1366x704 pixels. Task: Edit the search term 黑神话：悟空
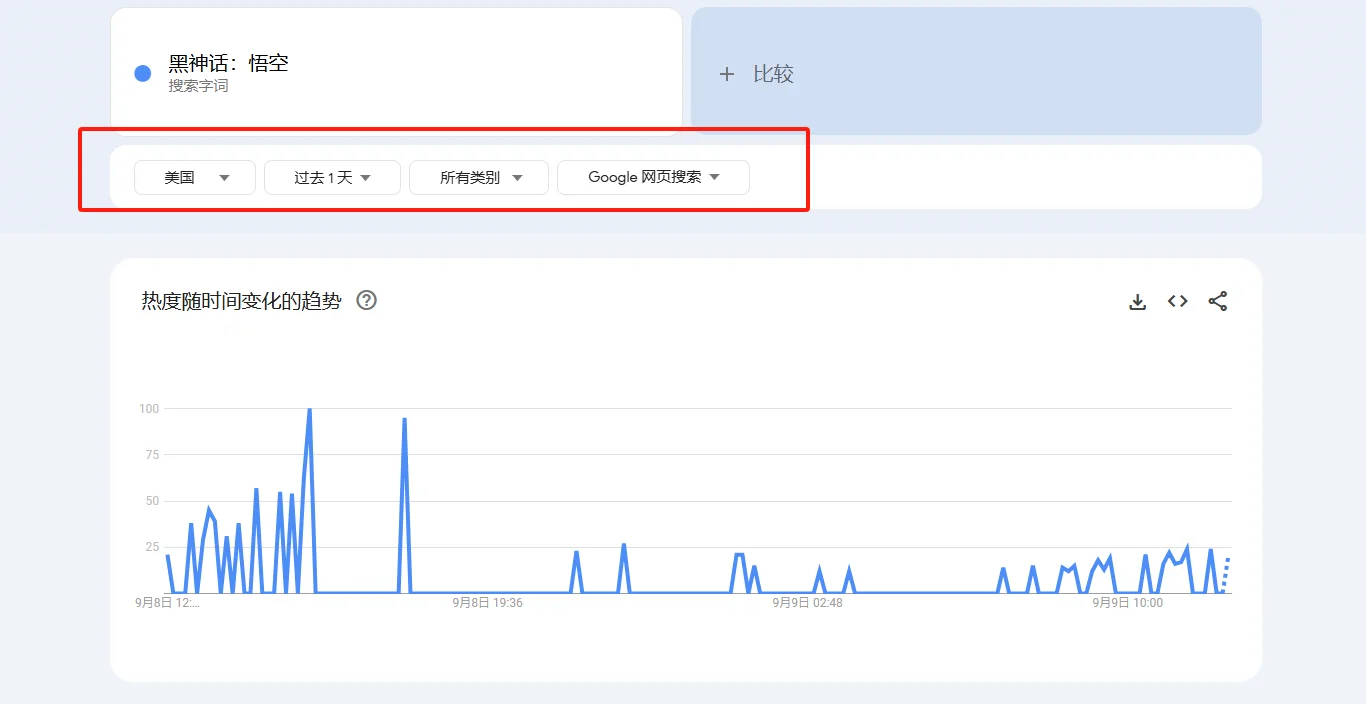(x=228, y=64)
